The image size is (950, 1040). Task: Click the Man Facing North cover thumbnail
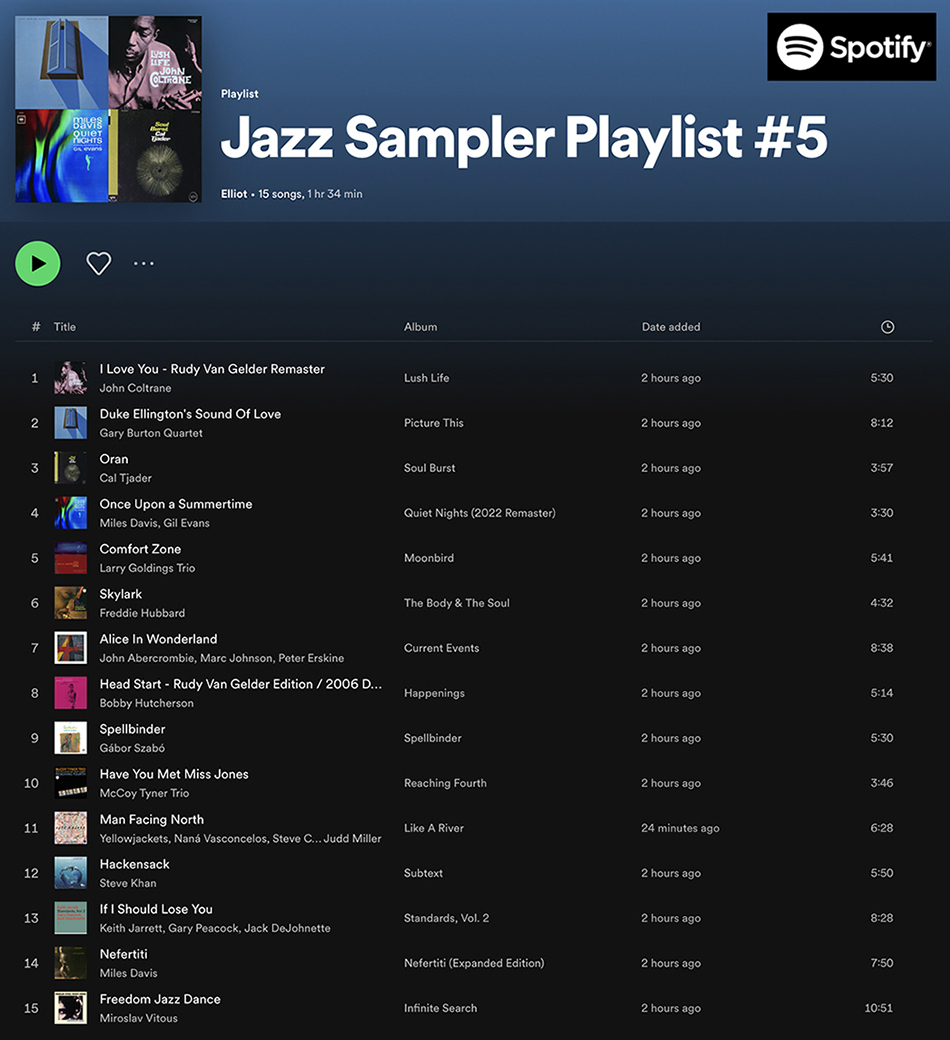click(70, 828)
